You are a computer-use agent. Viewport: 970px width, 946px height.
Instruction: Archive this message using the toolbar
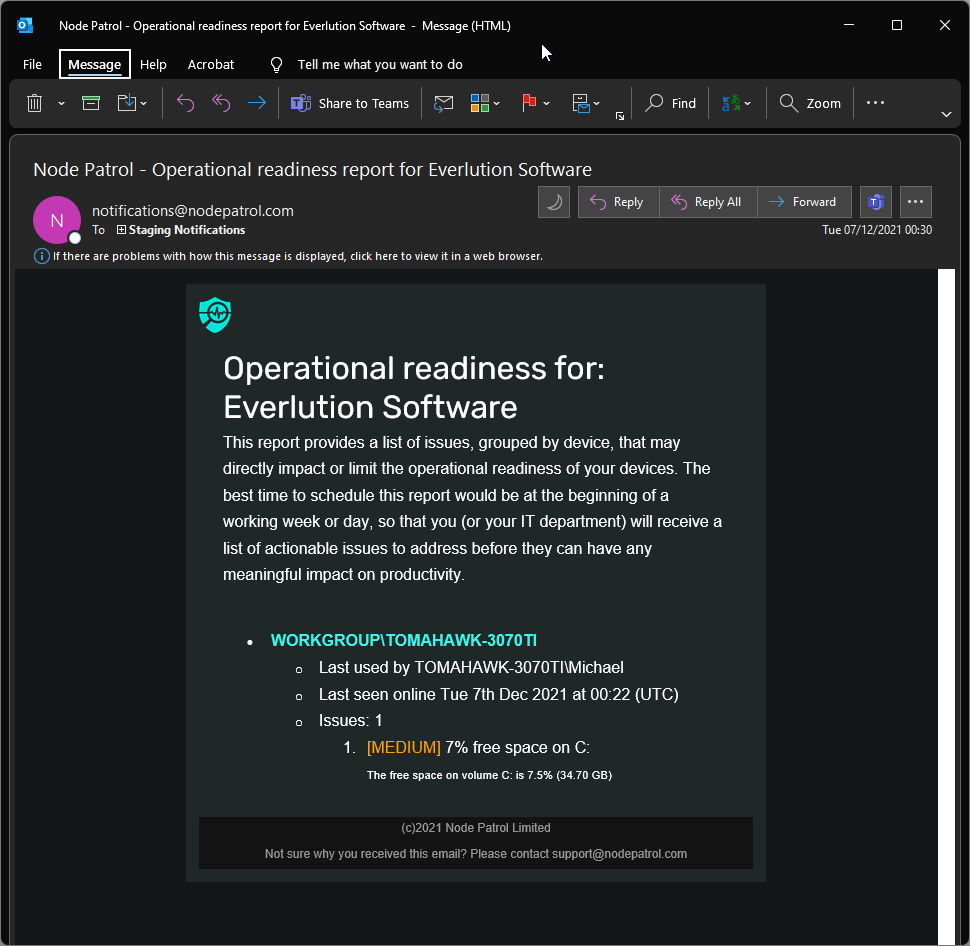[x=91, y=103]
